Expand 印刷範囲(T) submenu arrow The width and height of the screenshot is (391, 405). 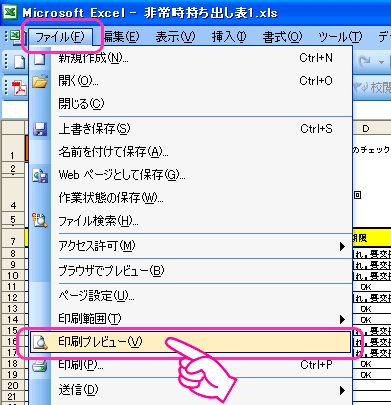[342, 319]
